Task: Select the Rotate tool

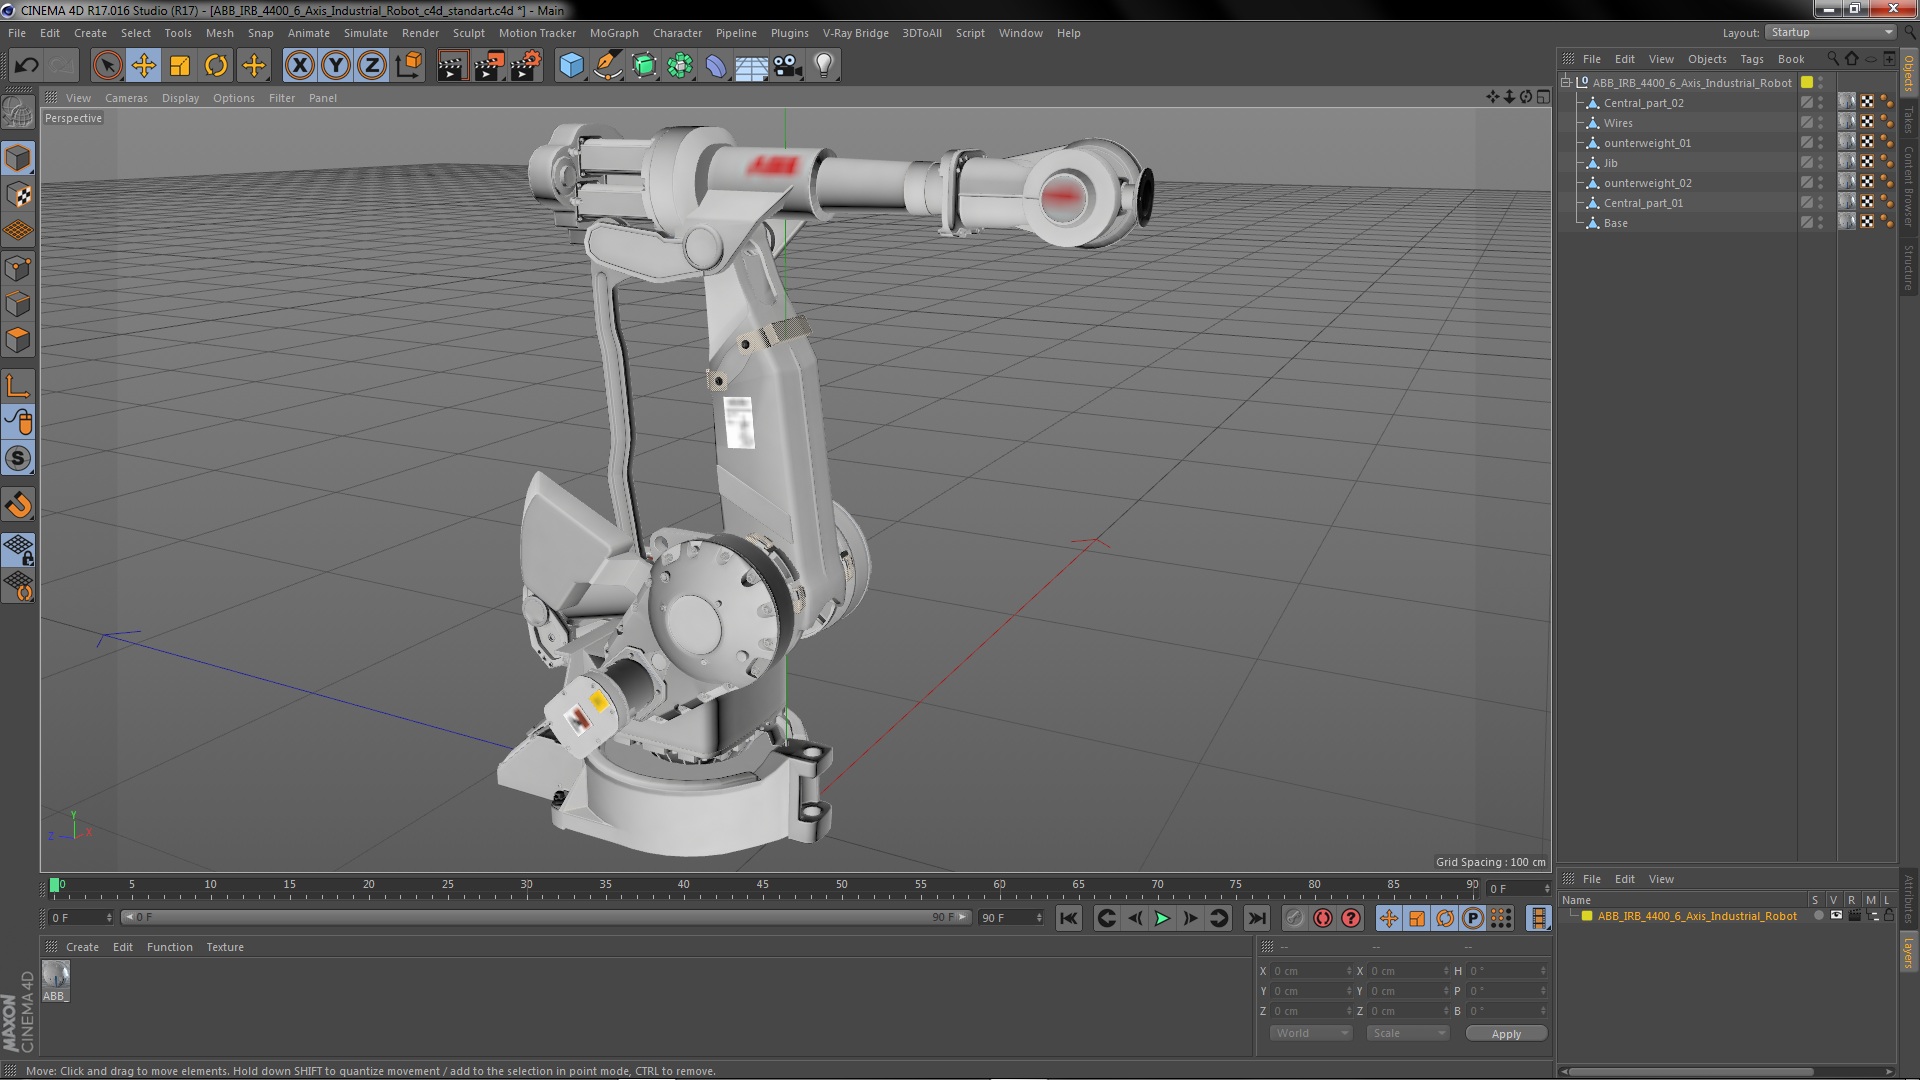Action: (x=216, y=66)
